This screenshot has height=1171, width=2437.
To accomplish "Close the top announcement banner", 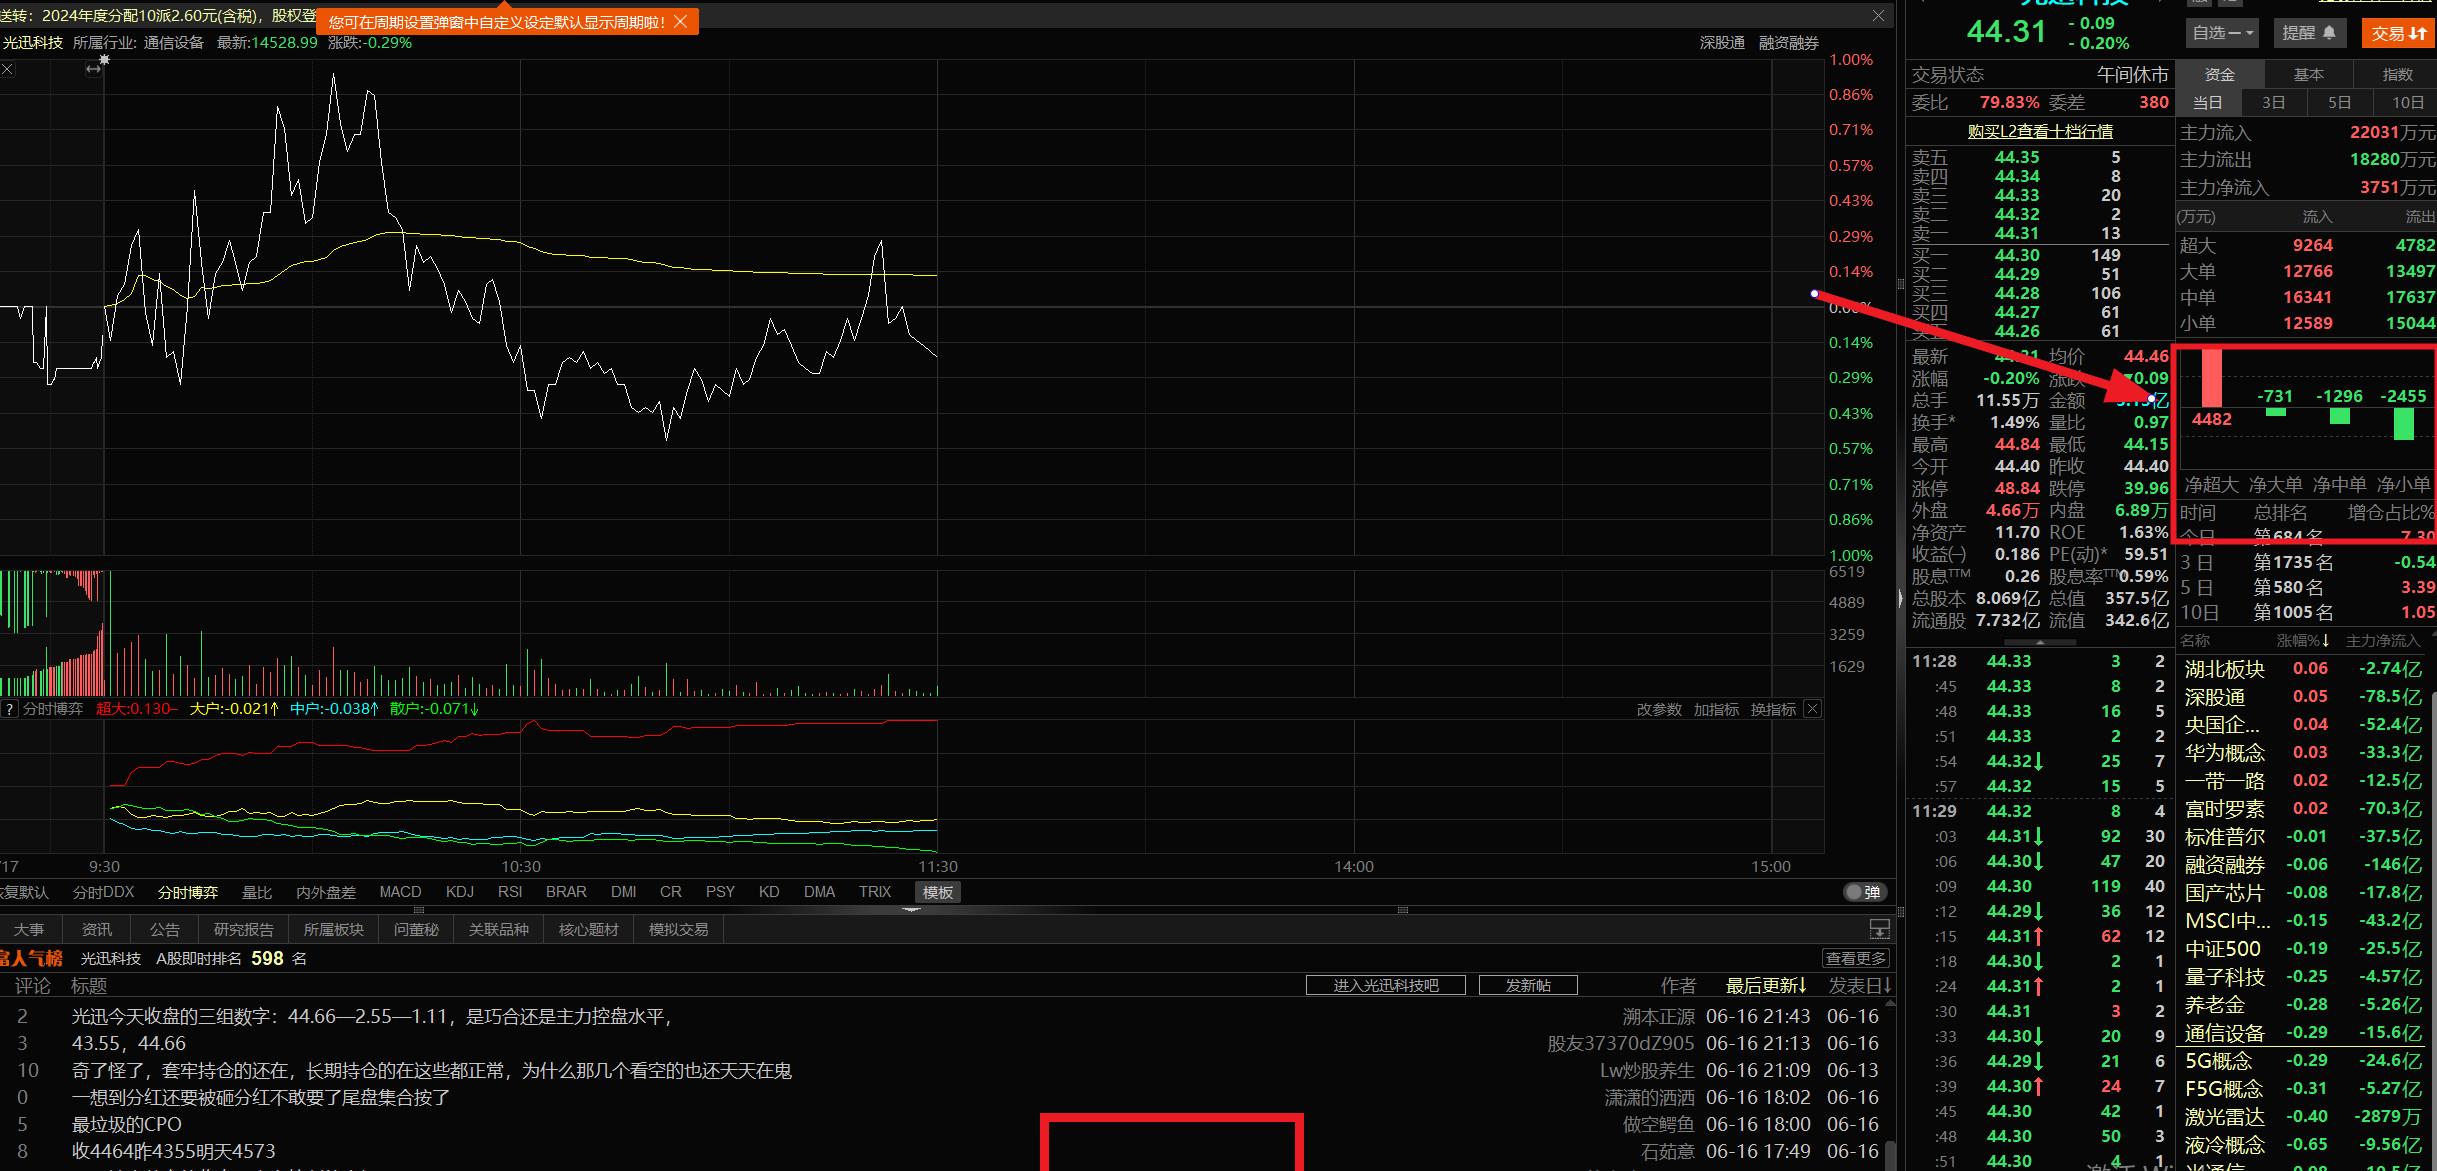I will (1878, 16).
